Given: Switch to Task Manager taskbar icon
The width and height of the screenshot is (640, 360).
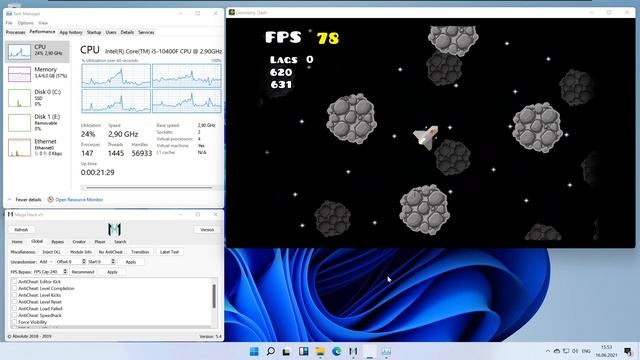Looking at the screenshot, I should click(386, 351).
